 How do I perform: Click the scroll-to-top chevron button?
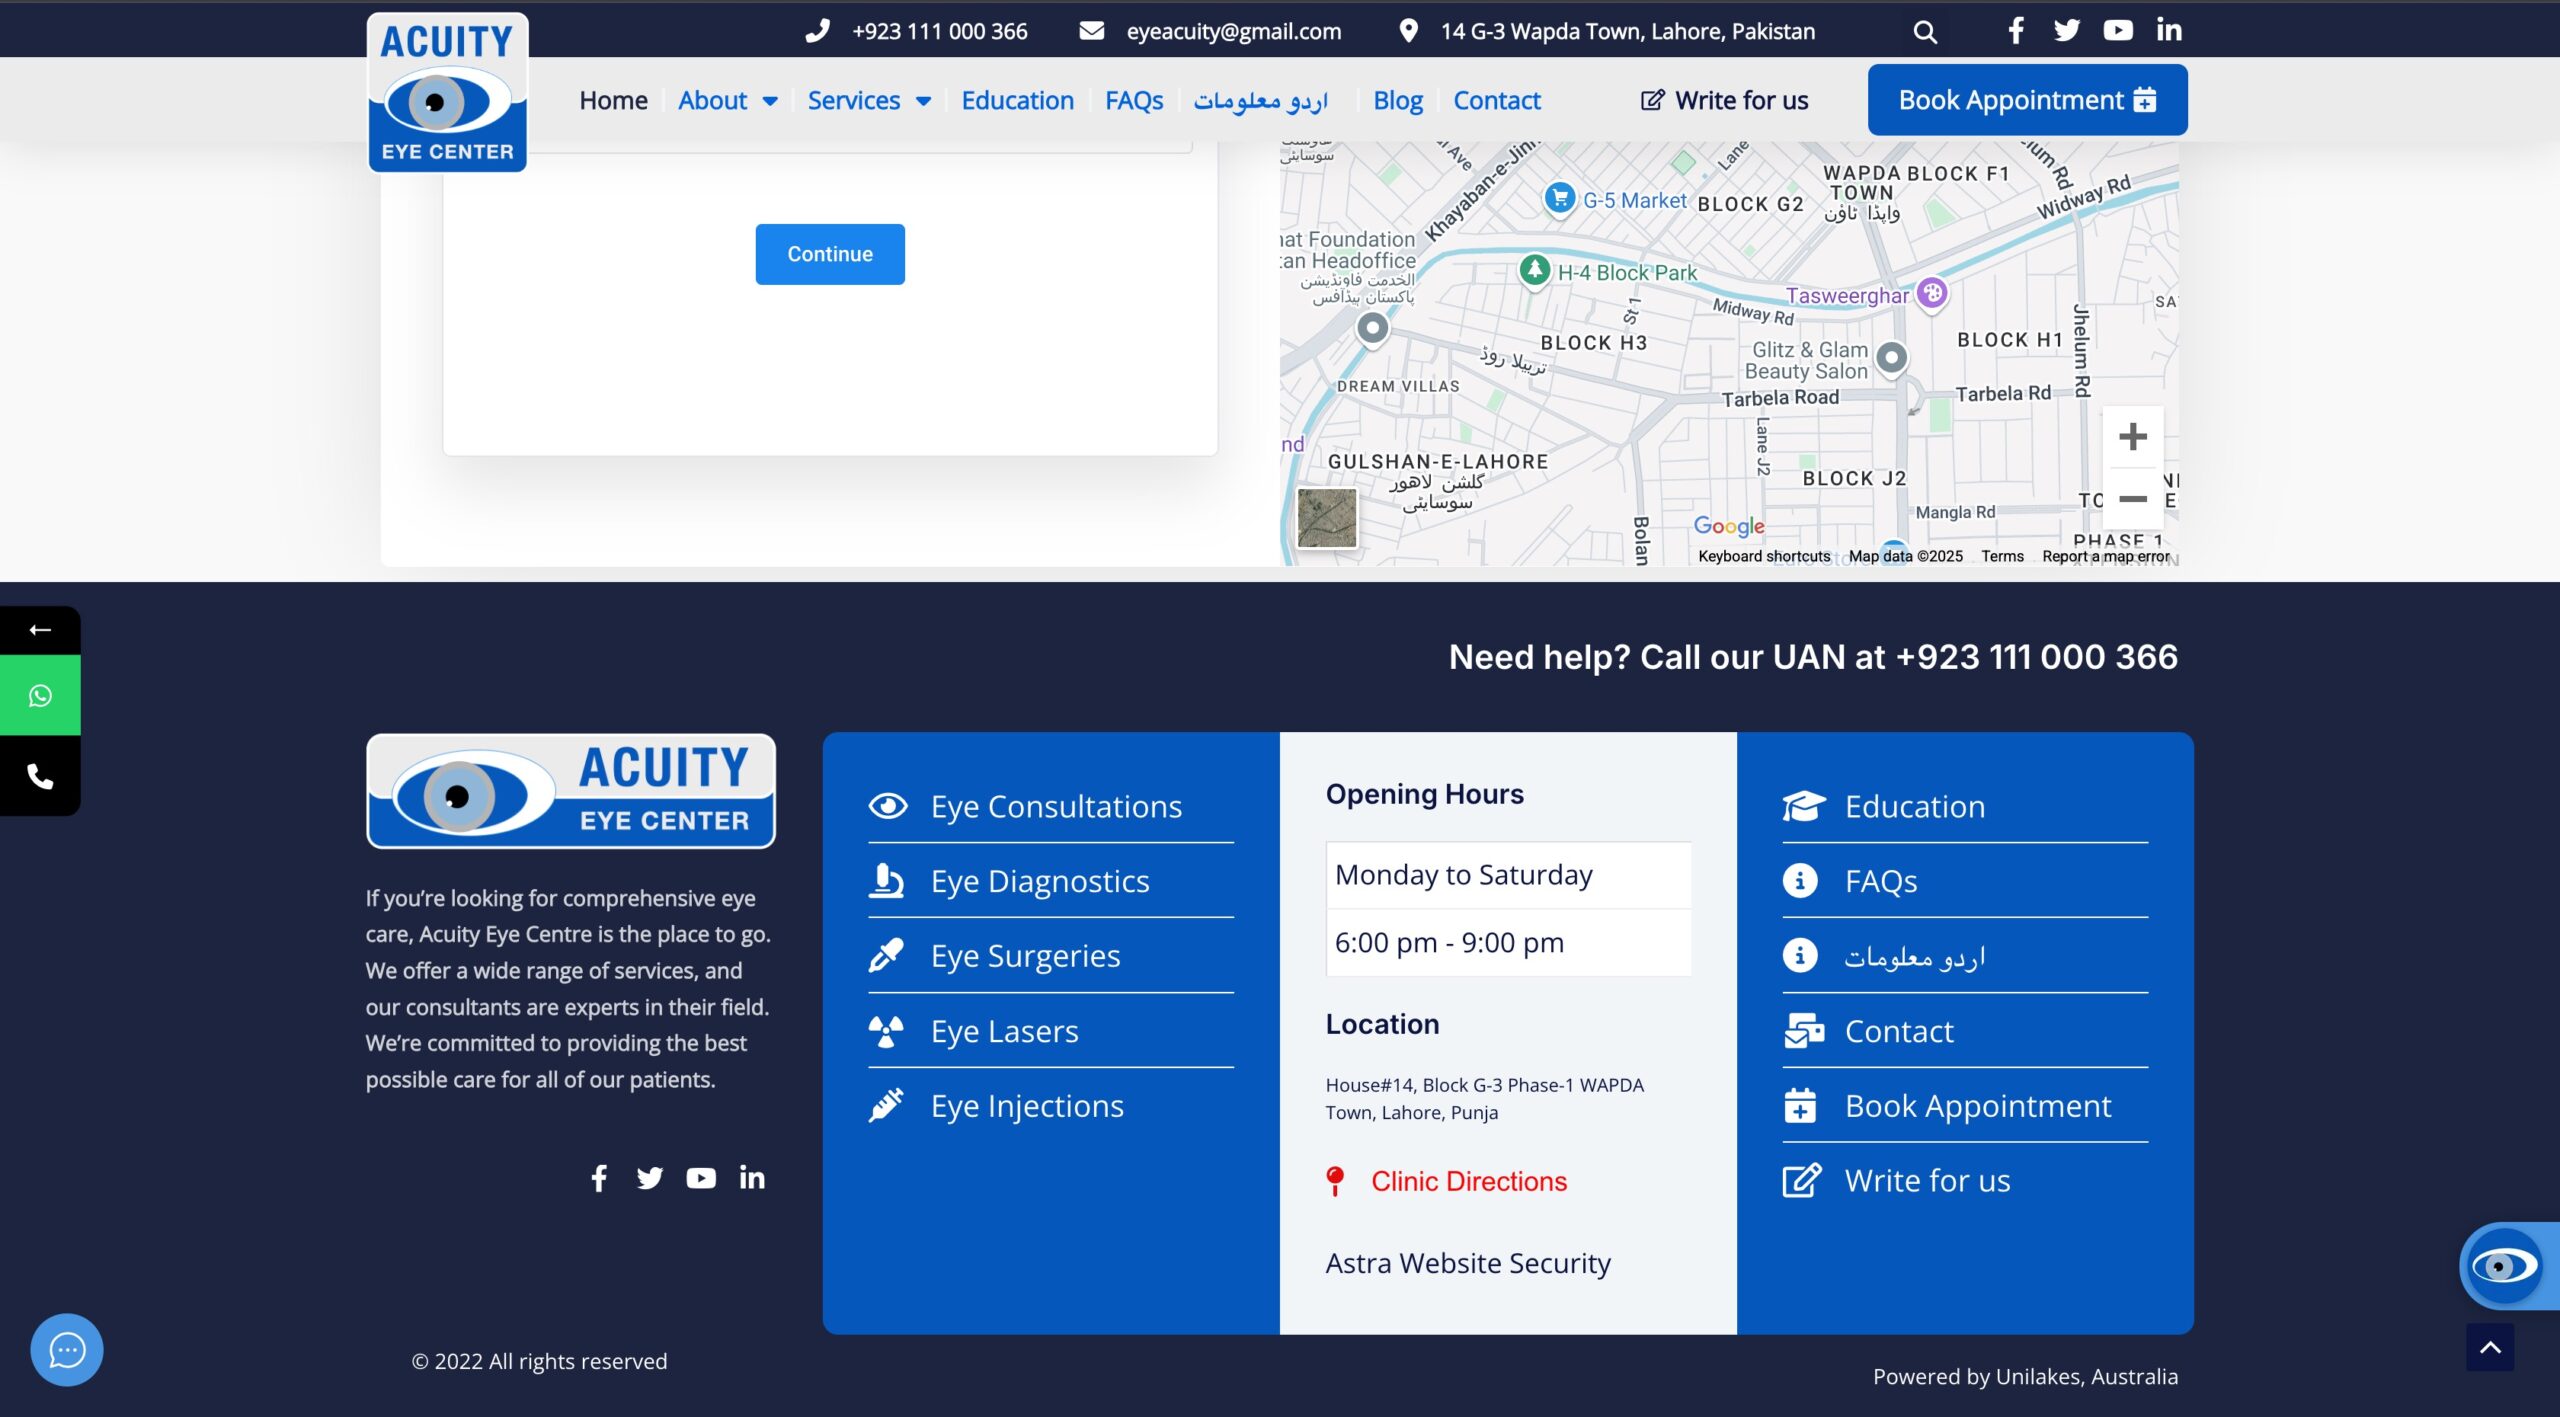point(2490,1347)
